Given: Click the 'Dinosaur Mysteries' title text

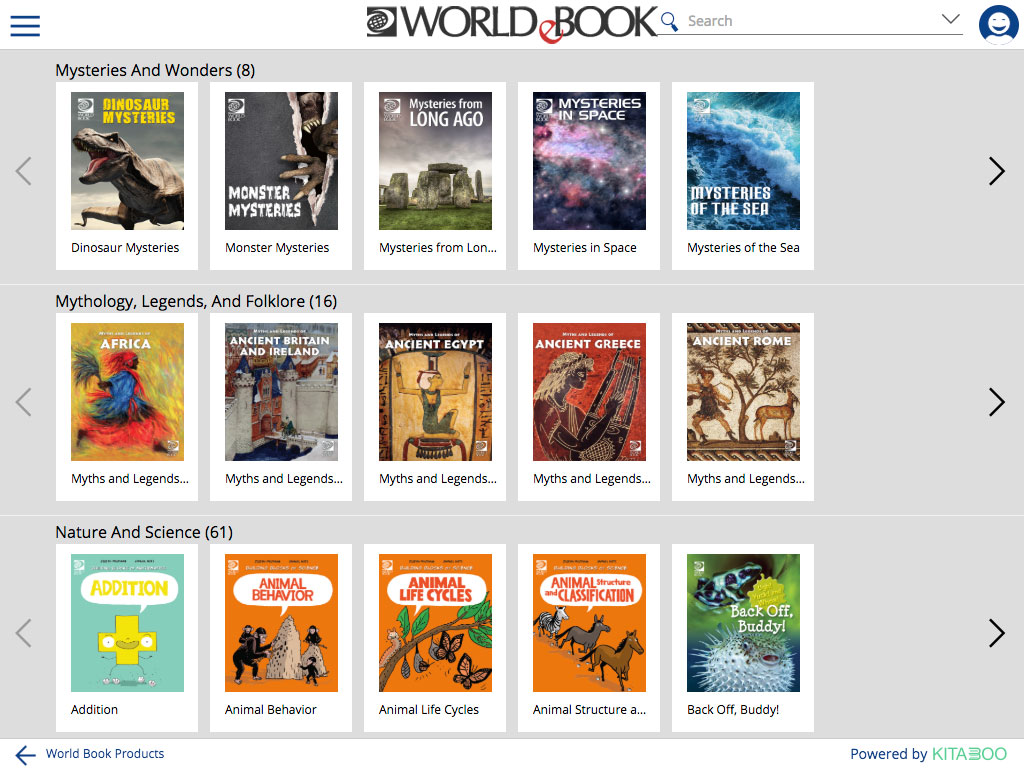Looking at the screenshot, I should [x=125, y=248].
